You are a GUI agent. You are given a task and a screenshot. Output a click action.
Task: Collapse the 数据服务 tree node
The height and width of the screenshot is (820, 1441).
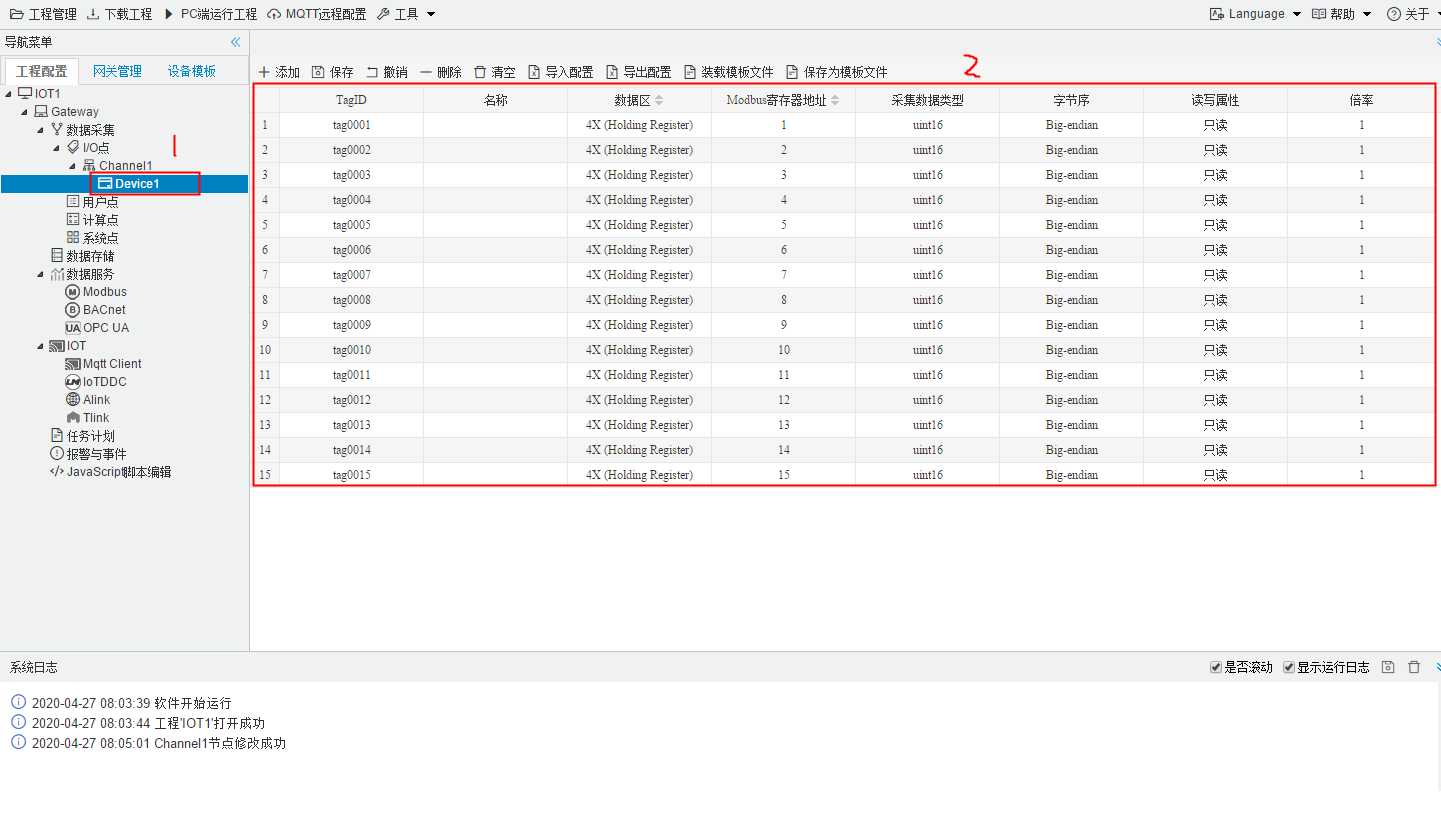point(41,274)
